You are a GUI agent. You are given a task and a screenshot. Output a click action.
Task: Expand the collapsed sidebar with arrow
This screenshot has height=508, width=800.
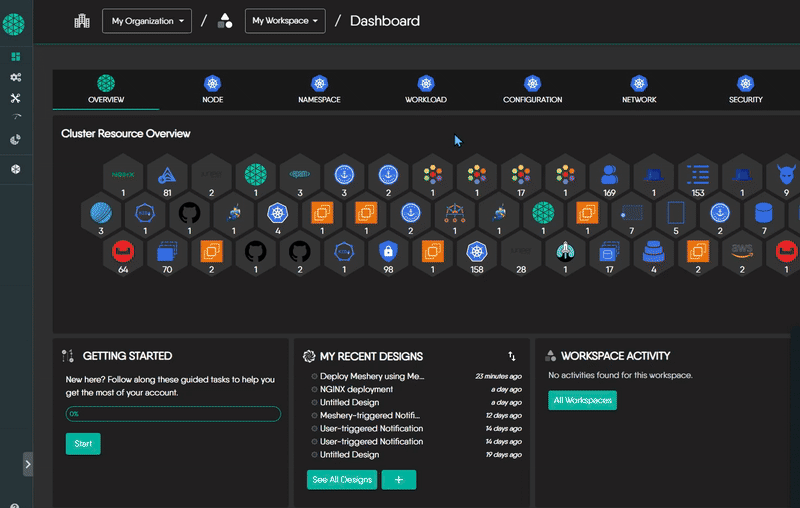pos(27,464)
